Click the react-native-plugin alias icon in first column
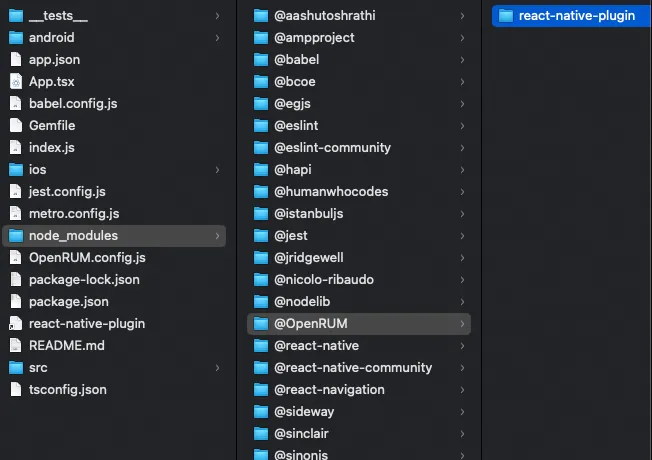 pos(16,324)
